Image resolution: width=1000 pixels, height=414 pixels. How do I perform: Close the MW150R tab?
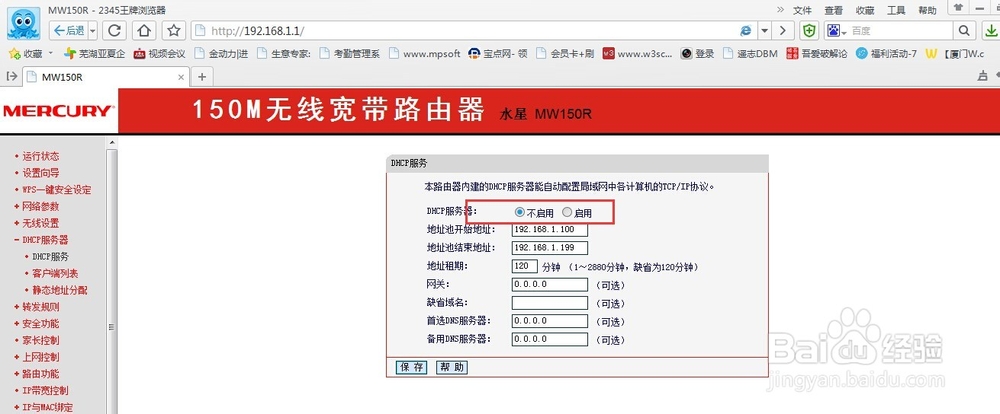[180, 77]
